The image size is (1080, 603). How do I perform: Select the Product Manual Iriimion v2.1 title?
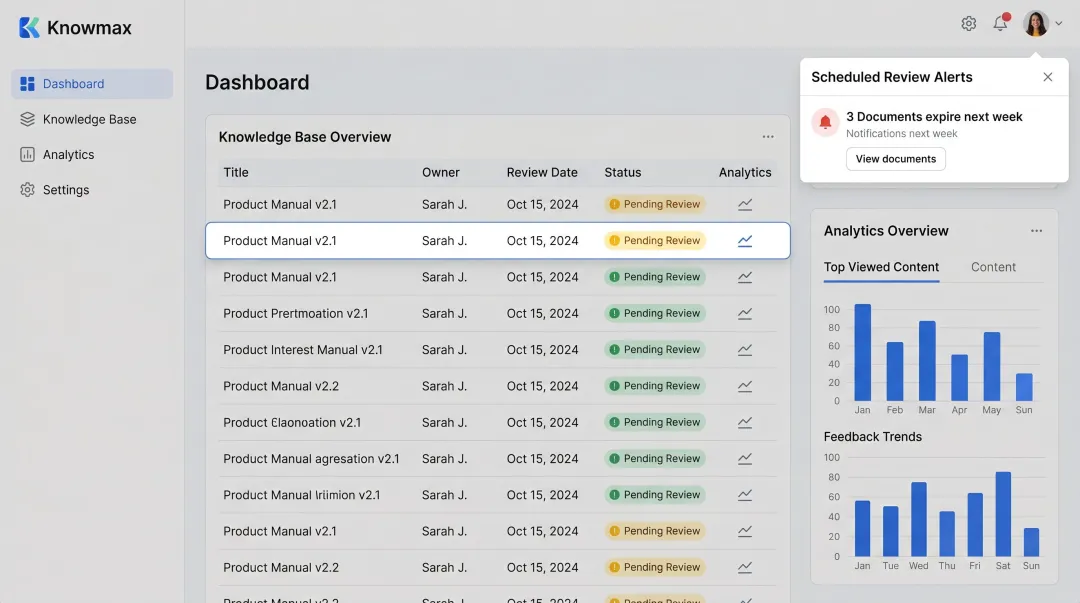coord(301,495)
